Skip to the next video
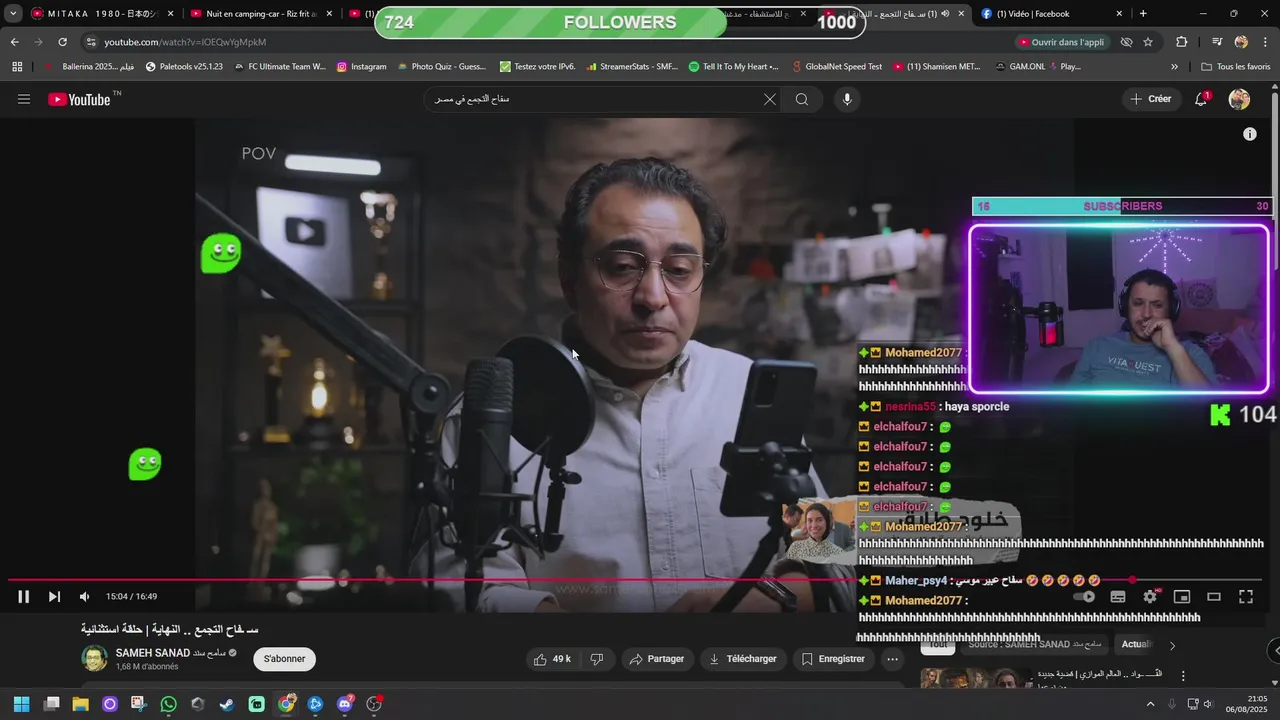The height and width of the screenshot is (720, 1280). click(x=54, y=597)
